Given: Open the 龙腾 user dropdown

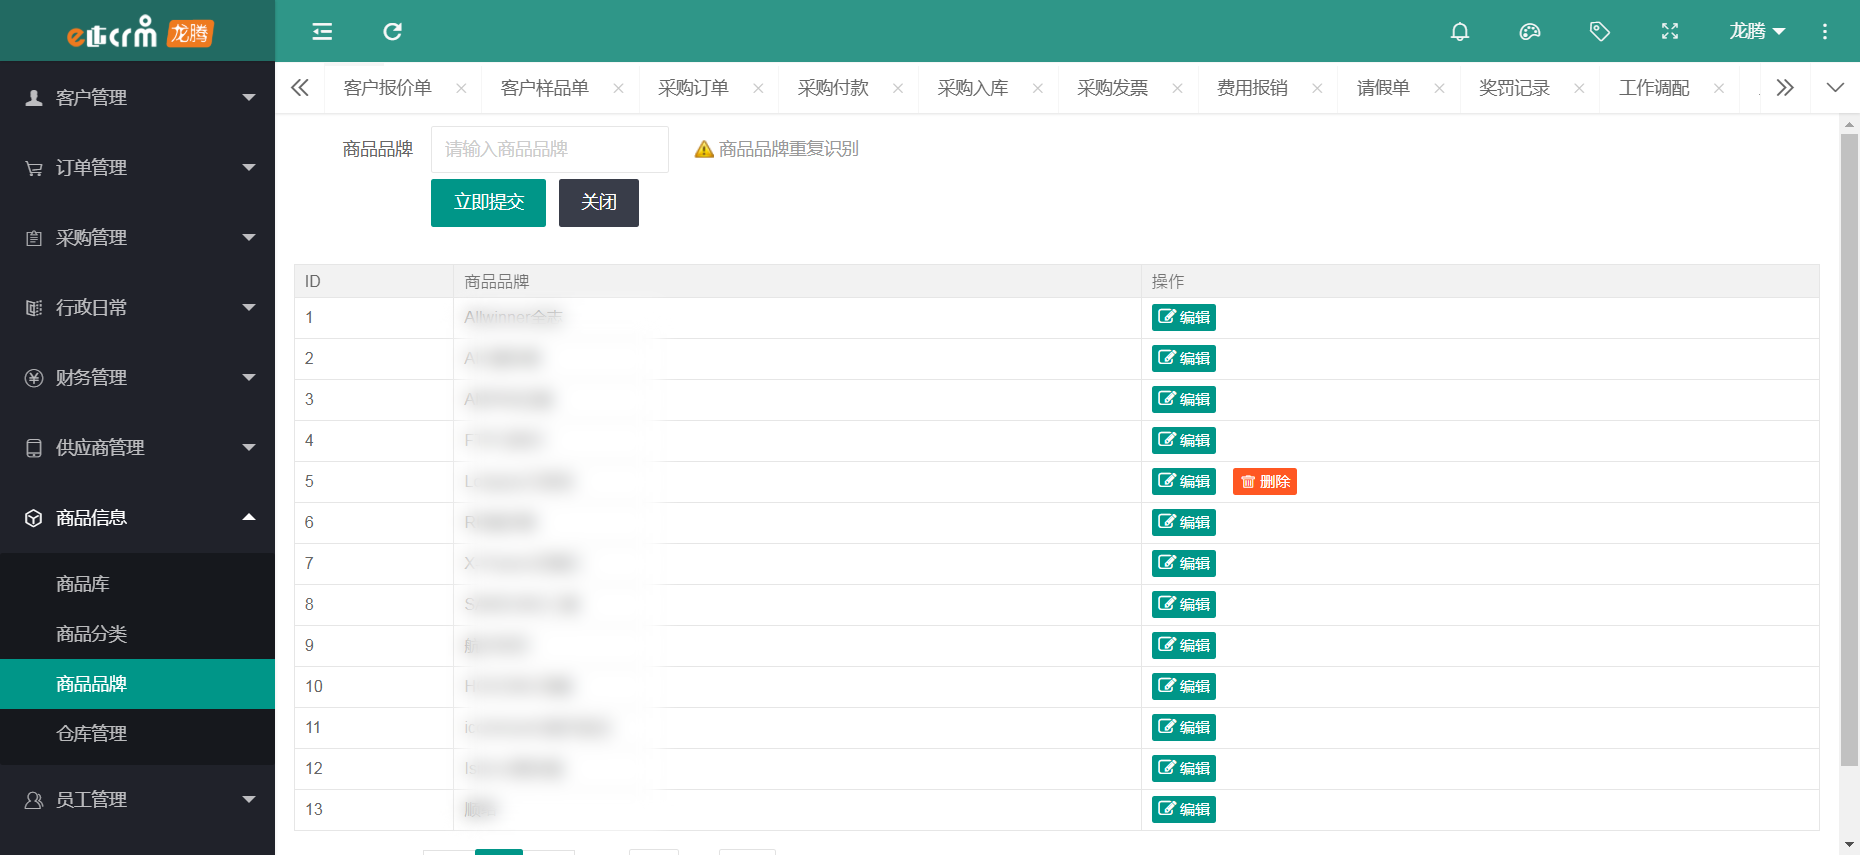Looking at the screenshot, I should [x=1756, y=32].
